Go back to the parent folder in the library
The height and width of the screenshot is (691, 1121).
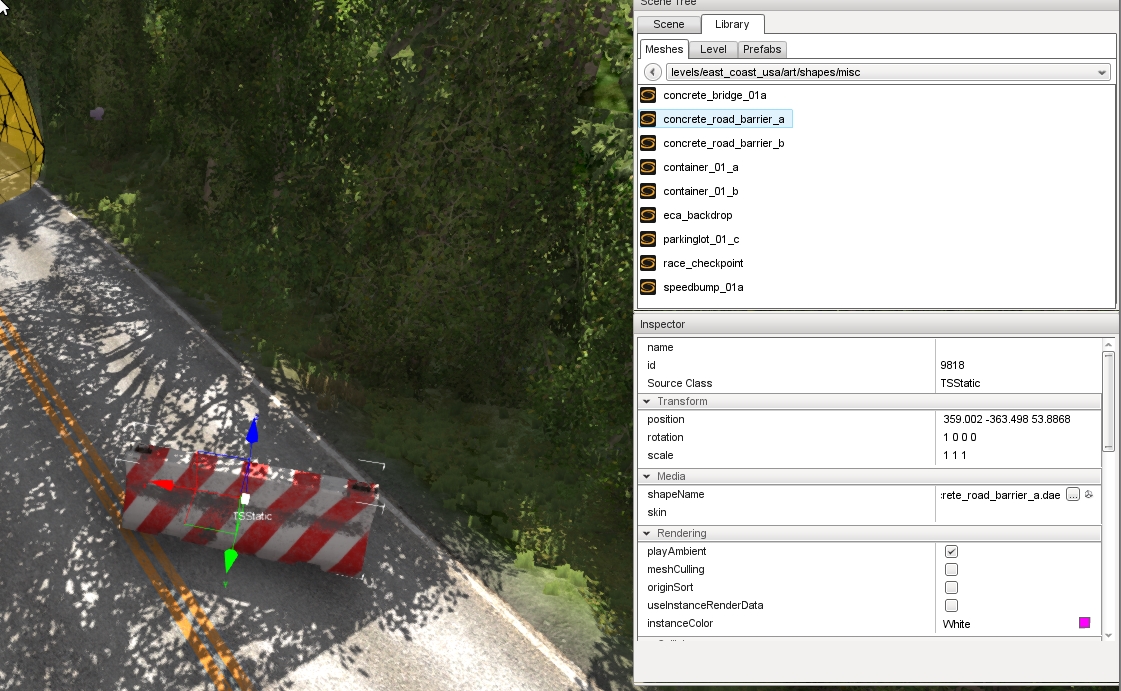coord(652,72)
